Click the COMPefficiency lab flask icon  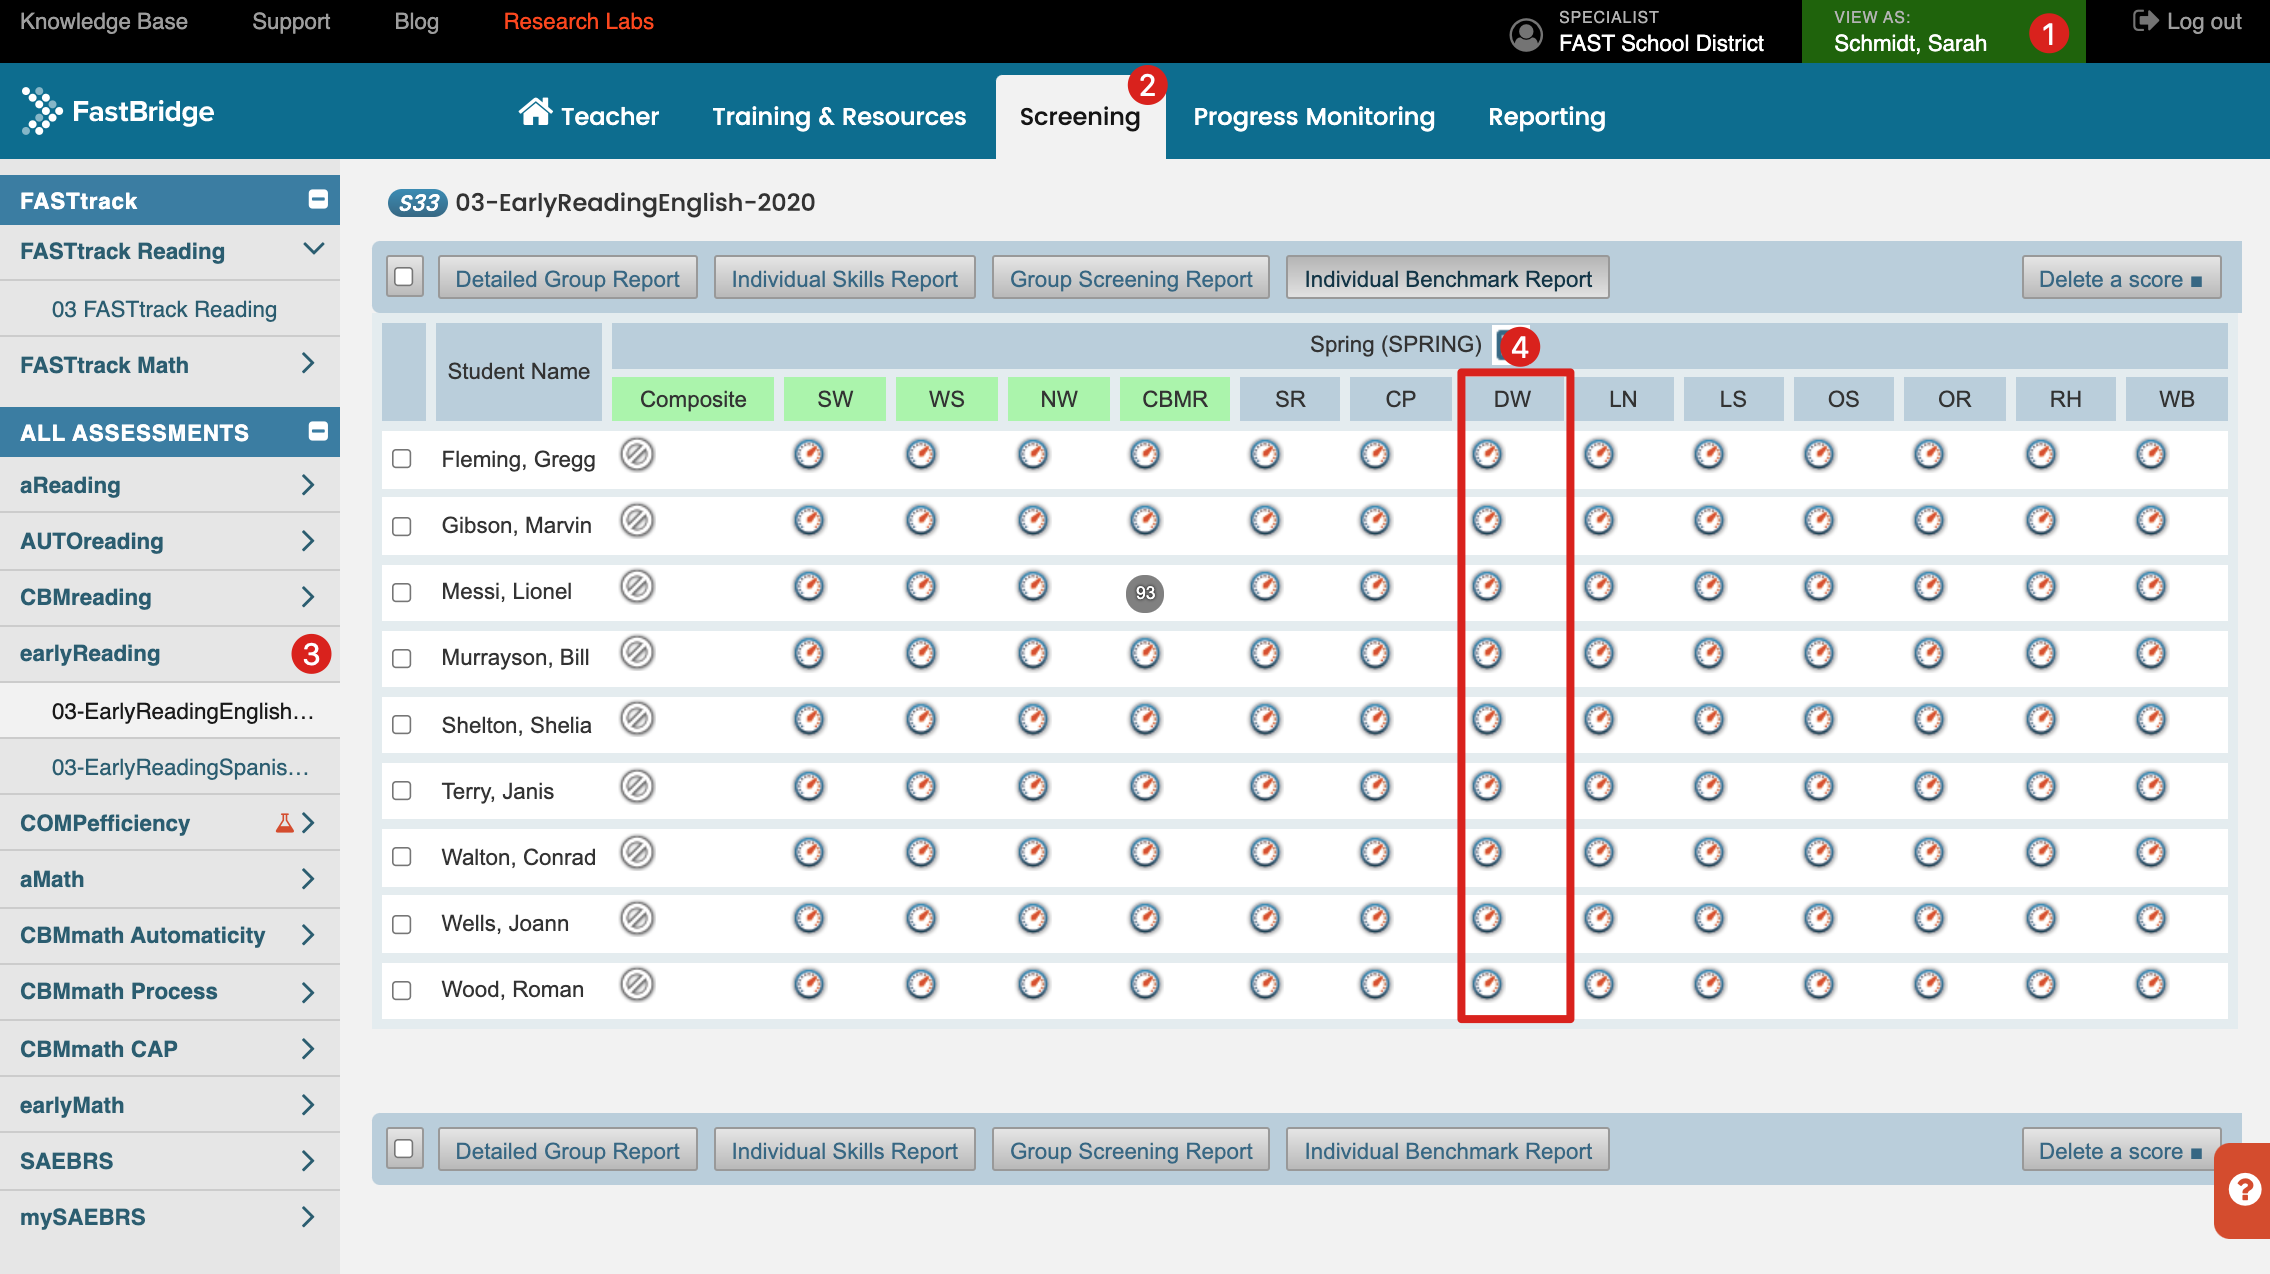285,823
